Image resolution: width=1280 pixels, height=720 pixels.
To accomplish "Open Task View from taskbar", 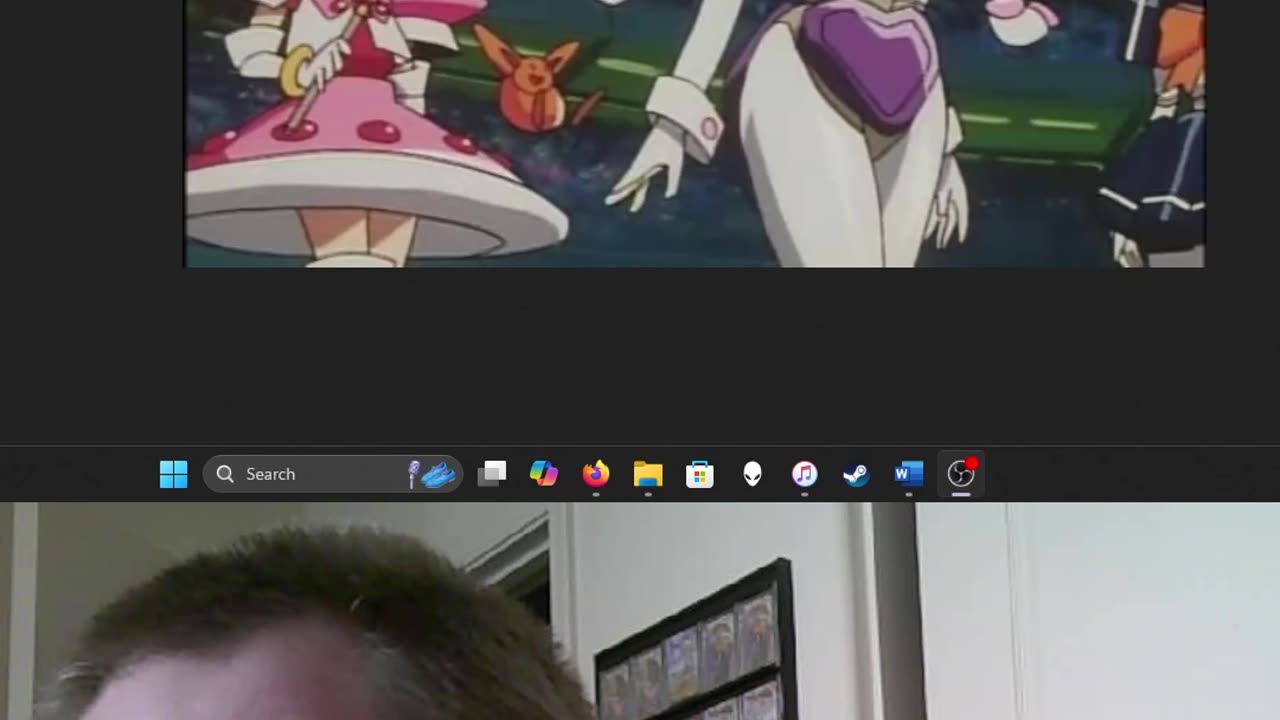I will [492, 474].
